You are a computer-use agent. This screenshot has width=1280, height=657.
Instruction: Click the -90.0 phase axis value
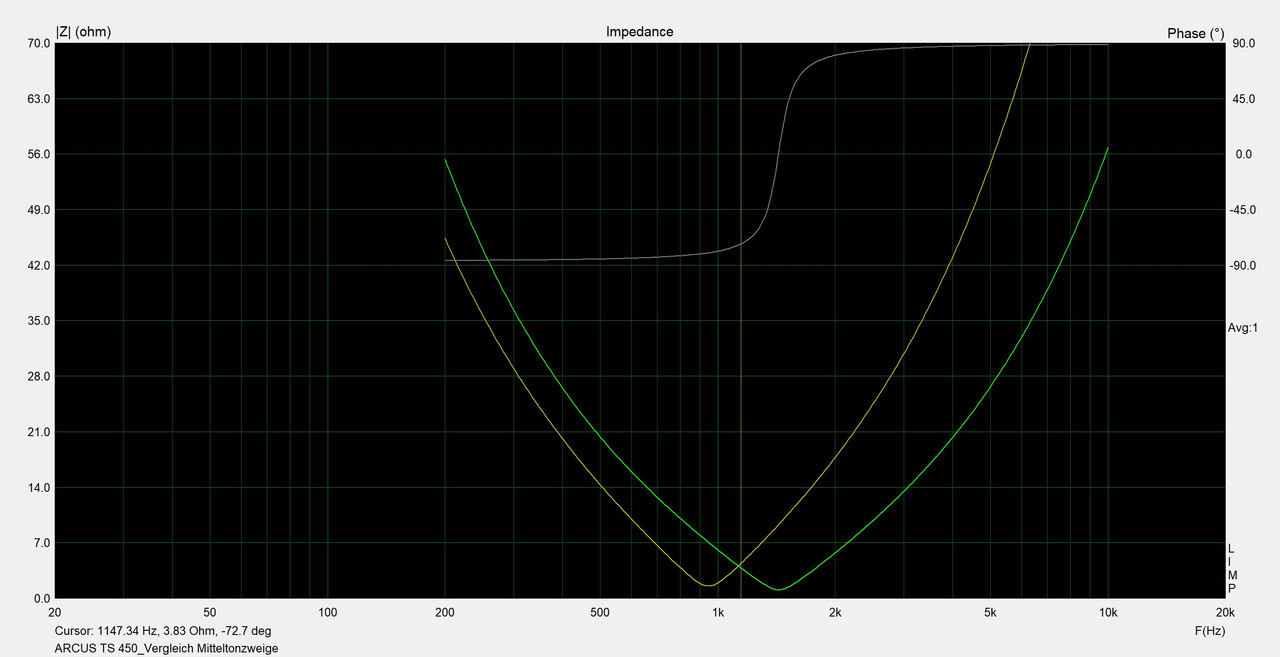click(1242, 265)
